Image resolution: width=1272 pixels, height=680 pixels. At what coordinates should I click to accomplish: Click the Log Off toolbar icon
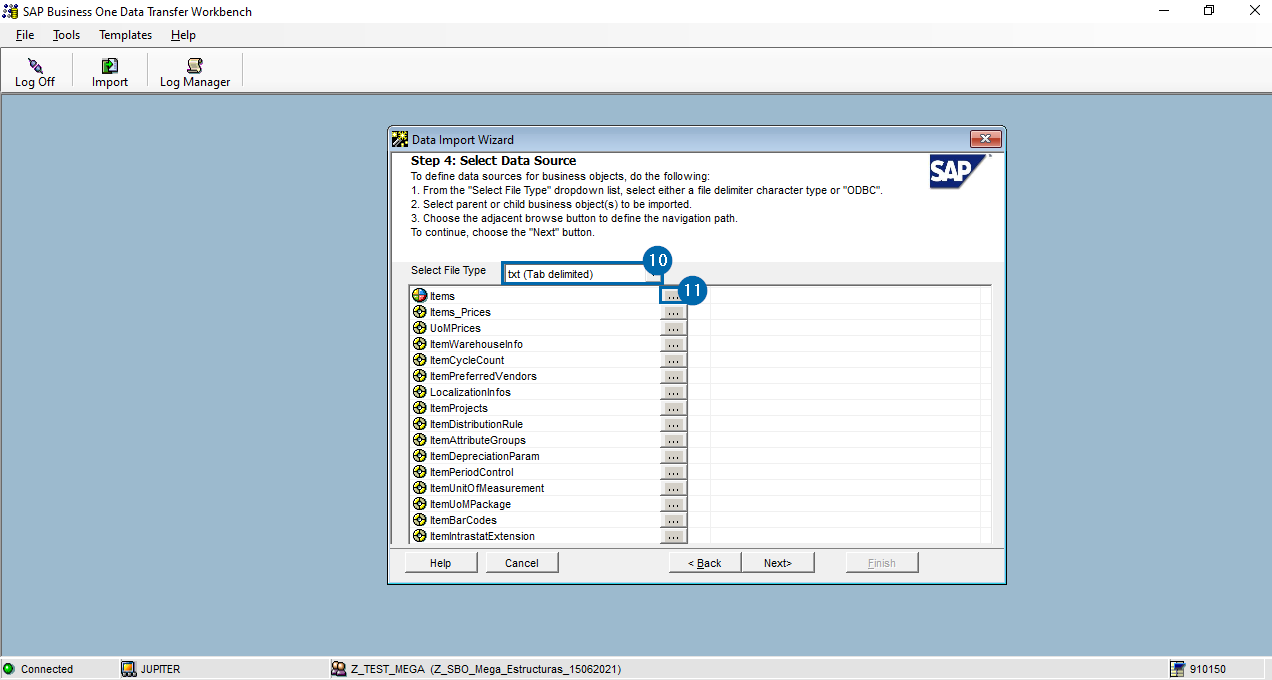[35, 65]
